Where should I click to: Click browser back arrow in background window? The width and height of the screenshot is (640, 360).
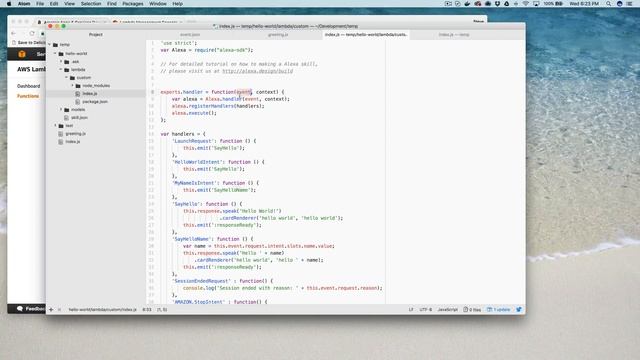coord(13,33)
